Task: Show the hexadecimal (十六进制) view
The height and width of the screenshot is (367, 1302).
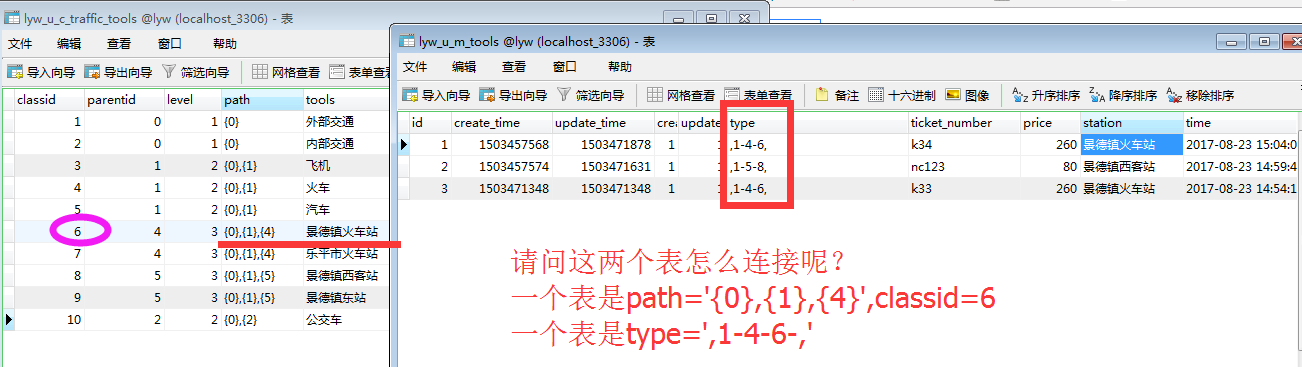Action: (x=902, y=96)
